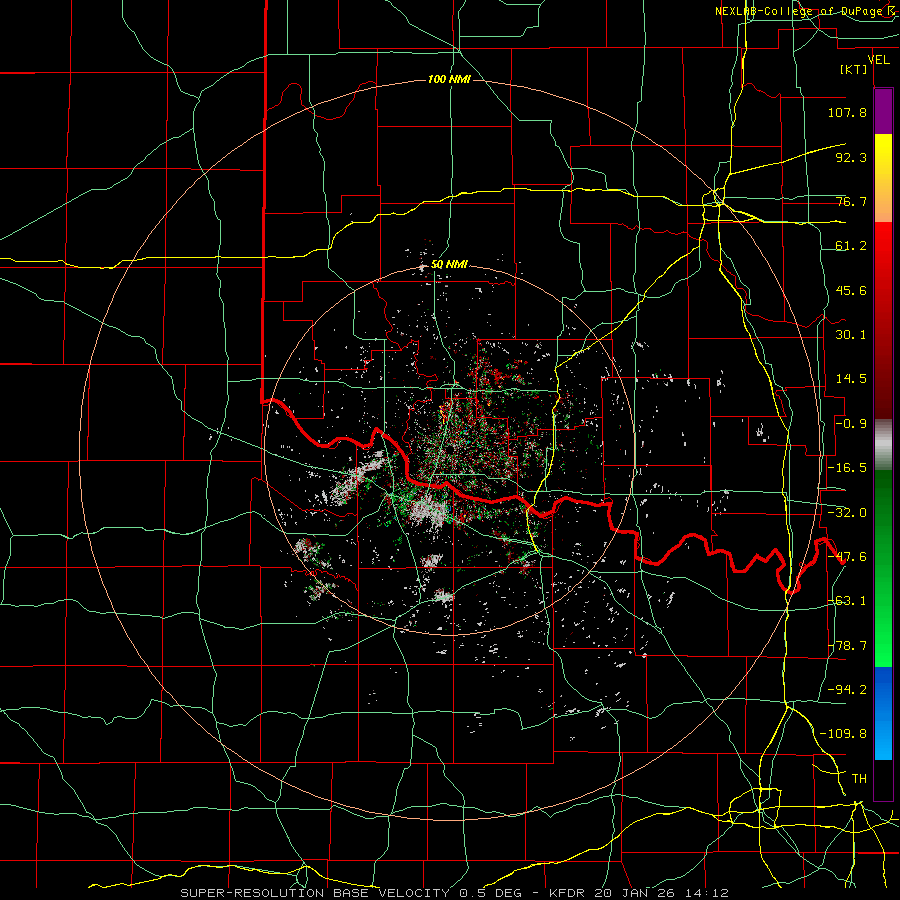Select the 76.7 velocity scale value

pos(851,201)
